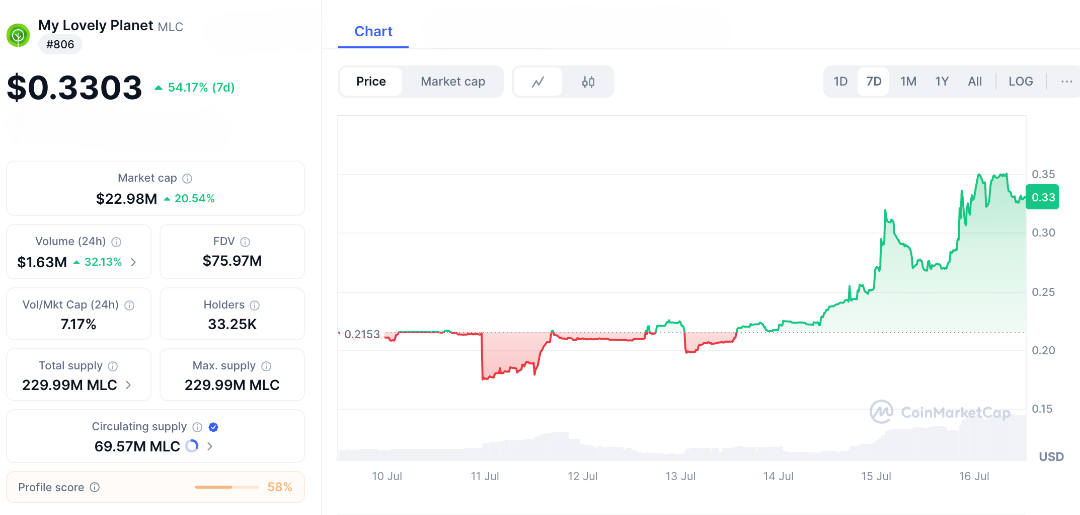
Task: Toggle chart to Price view
Action: (371, 82)
